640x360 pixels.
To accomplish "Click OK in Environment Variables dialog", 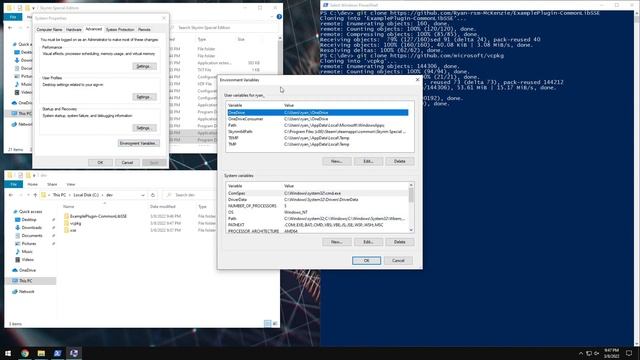I will point(367,260).
